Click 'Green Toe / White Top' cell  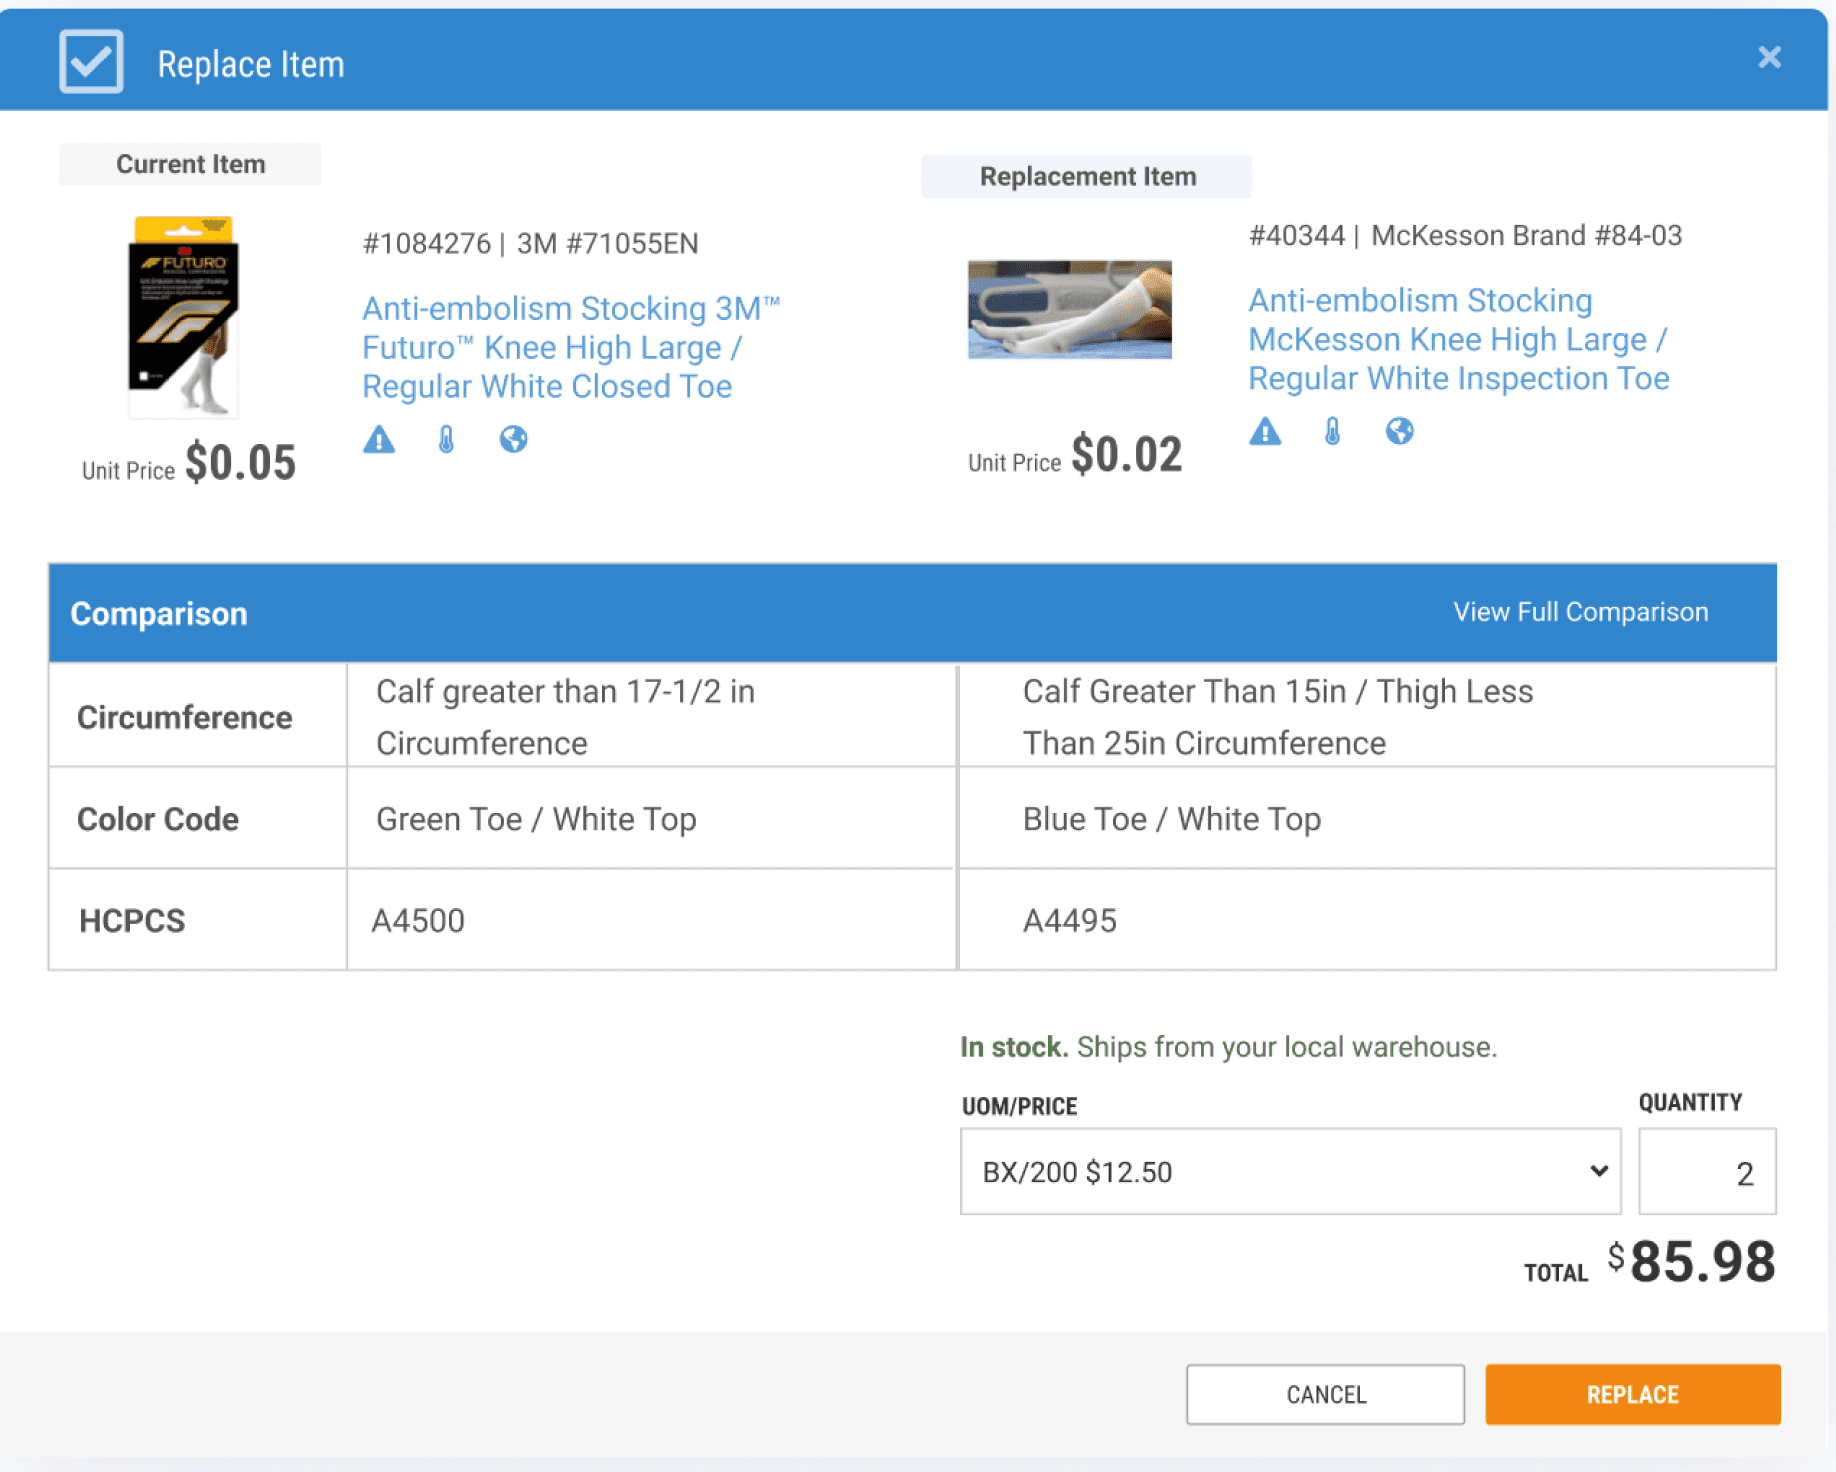coord(652,818)
